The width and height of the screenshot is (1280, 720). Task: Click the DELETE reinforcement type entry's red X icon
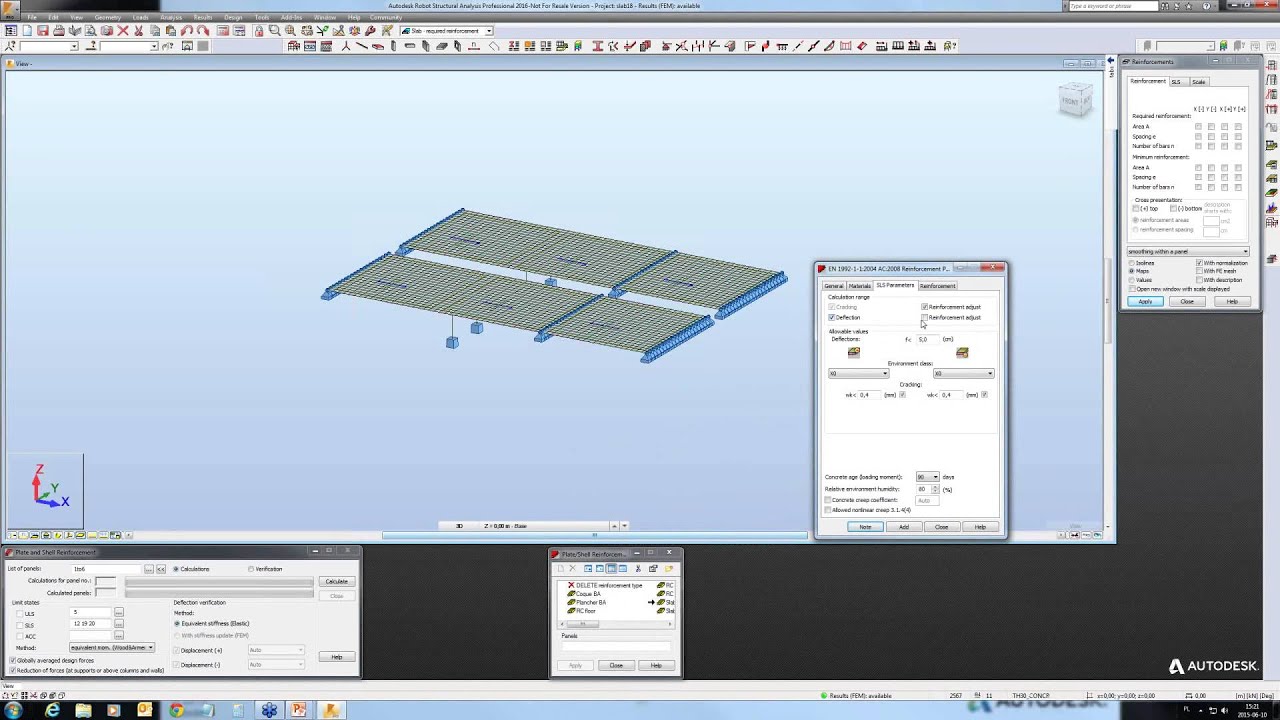tap(572, 585)
